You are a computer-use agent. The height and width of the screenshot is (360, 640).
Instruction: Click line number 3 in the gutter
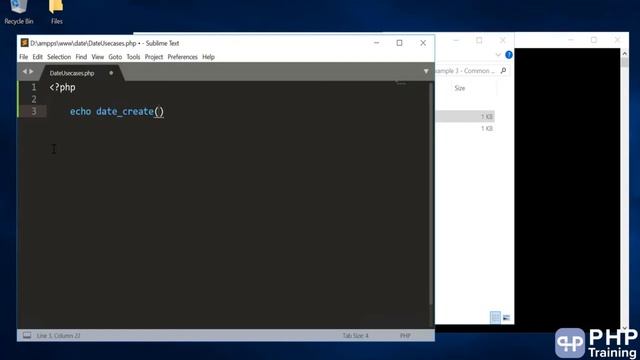34,111
